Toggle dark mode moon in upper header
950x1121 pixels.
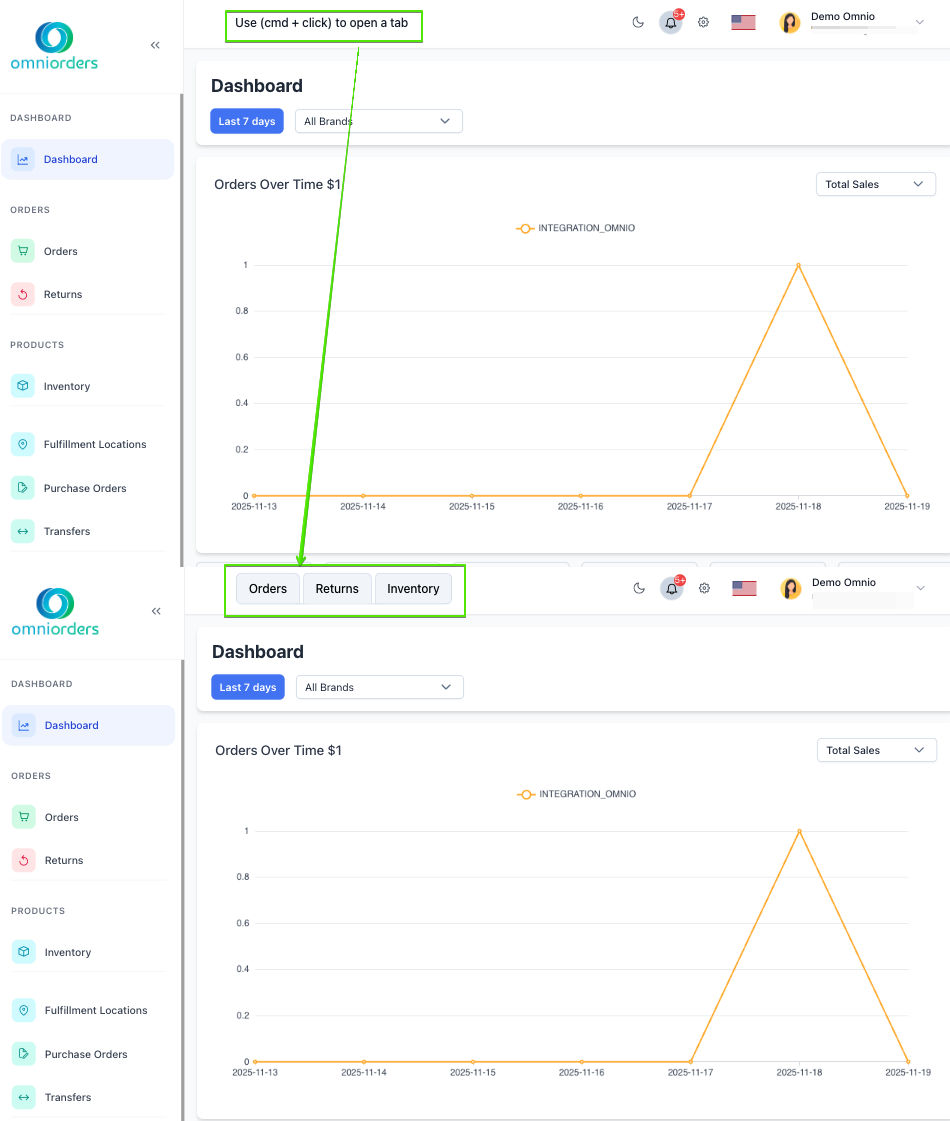tap(638, 22)
